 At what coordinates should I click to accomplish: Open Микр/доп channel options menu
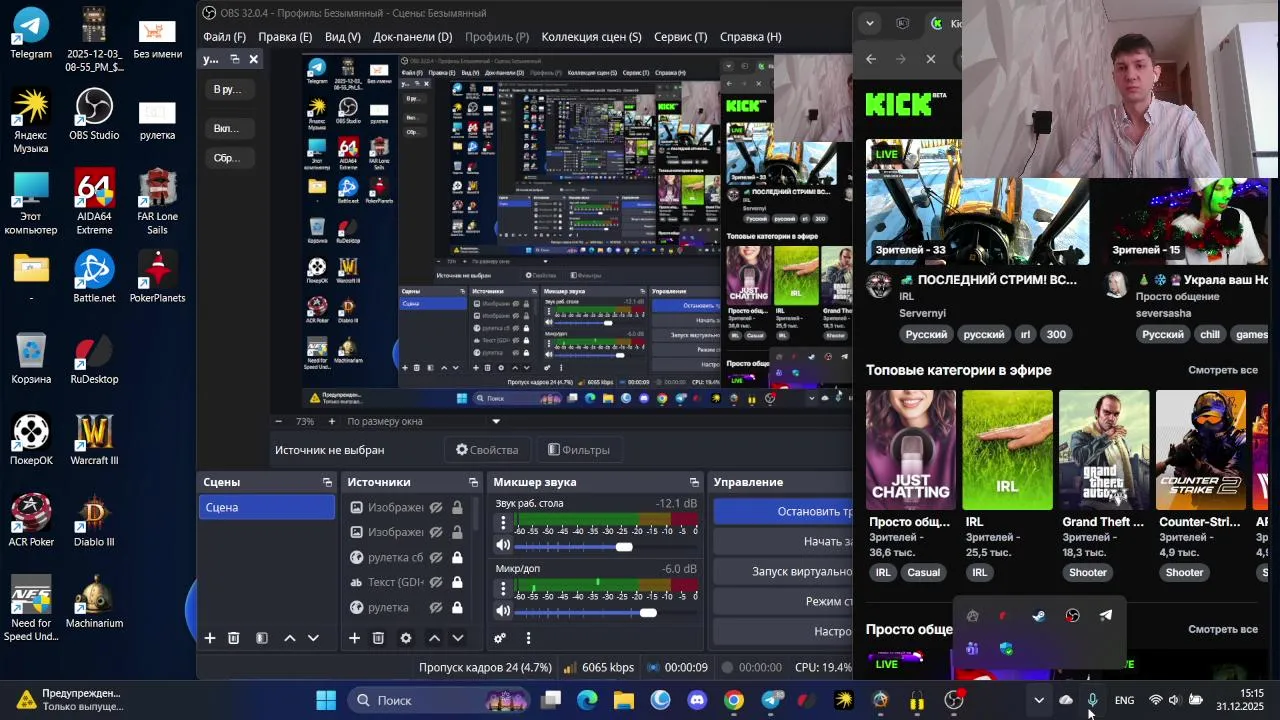(x=503, y=589)
